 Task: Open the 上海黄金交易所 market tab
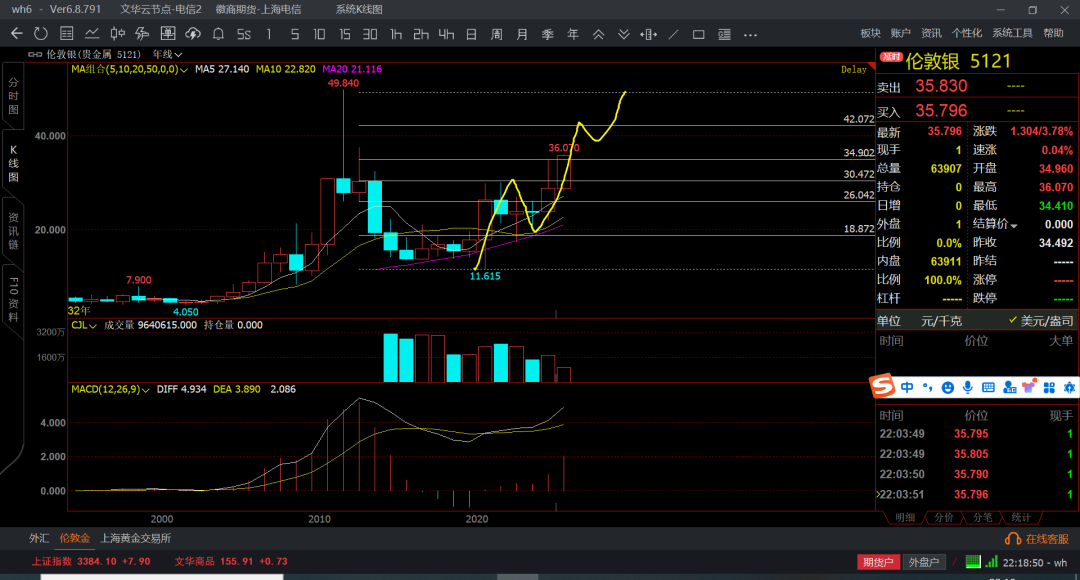pyautogui.click(x=136, y=538)
